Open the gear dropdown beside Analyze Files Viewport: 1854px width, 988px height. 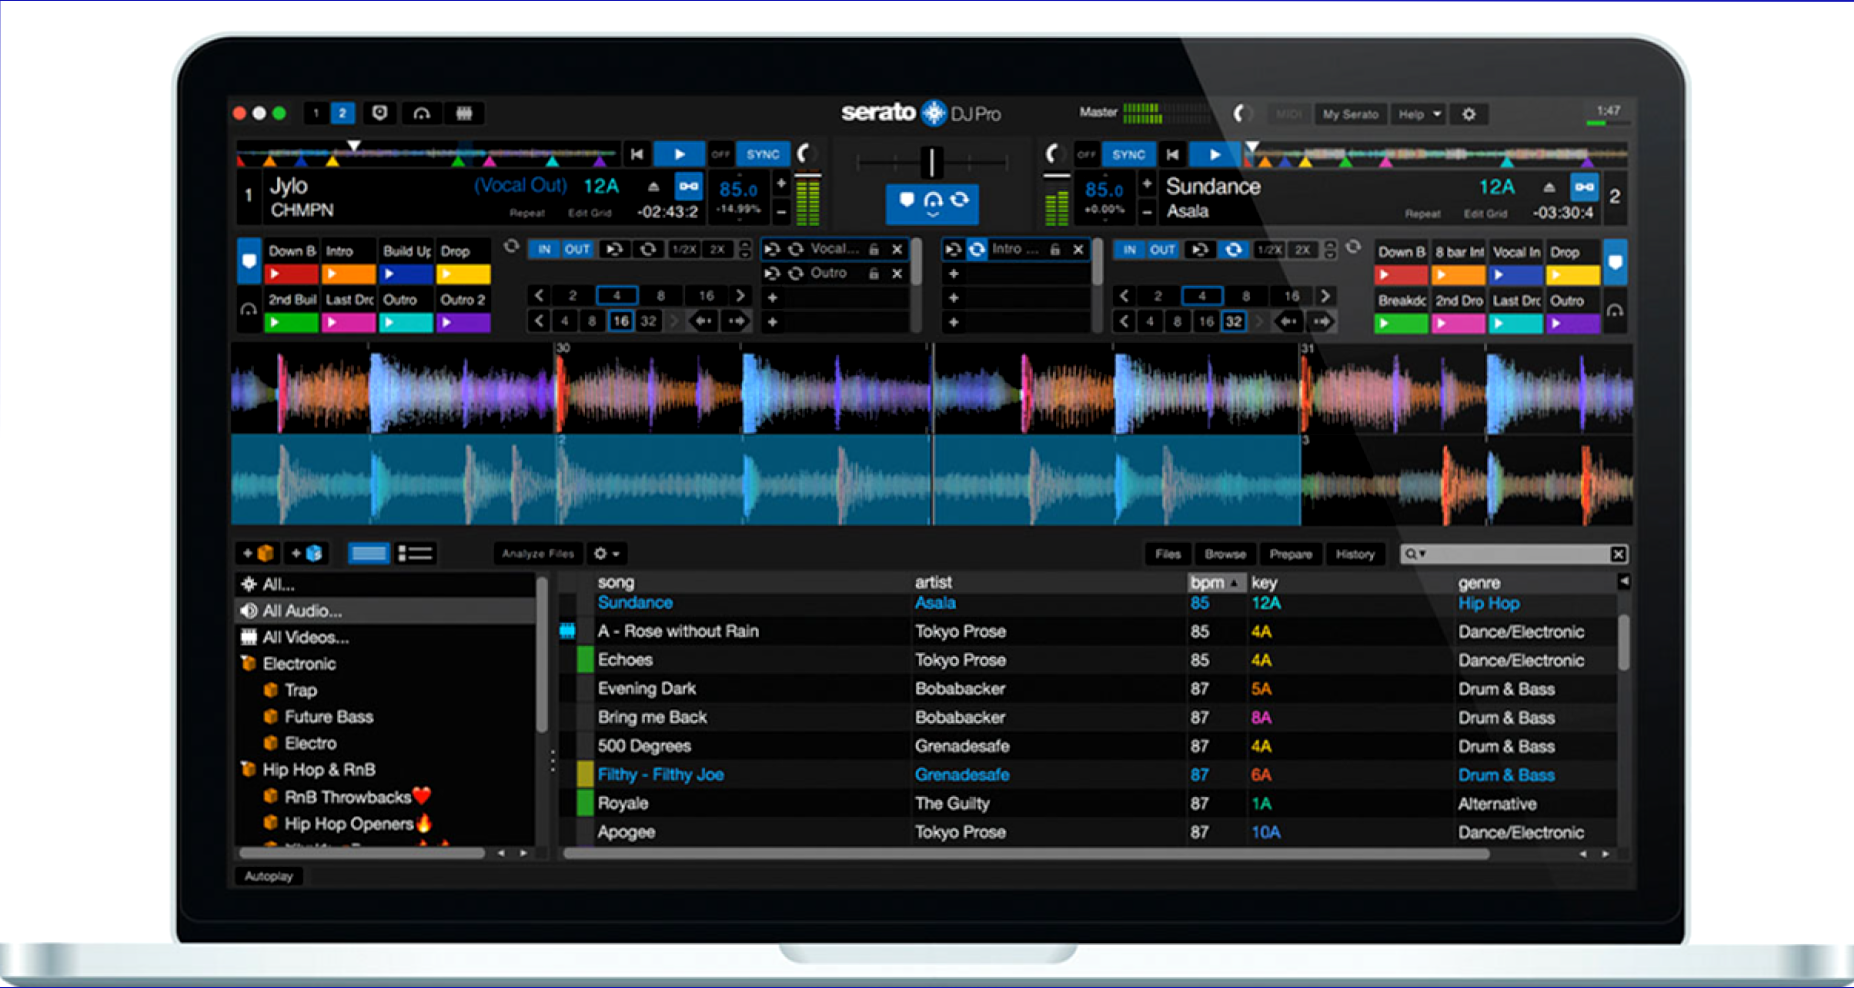click(x=606, y=553)
